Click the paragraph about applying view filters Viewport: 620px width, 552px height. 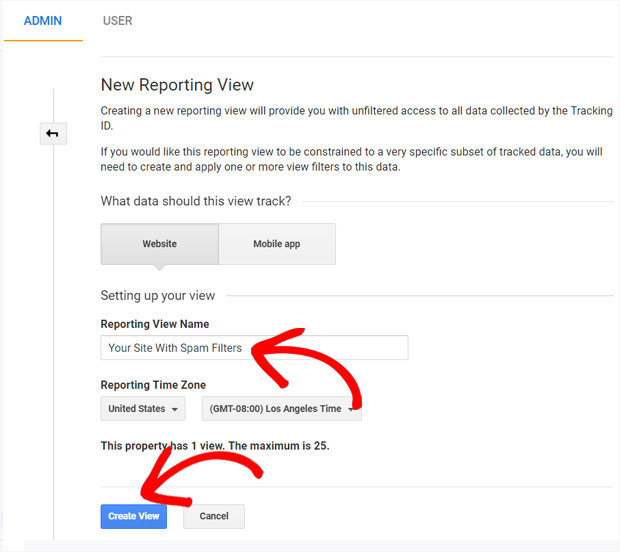[352, 159]
